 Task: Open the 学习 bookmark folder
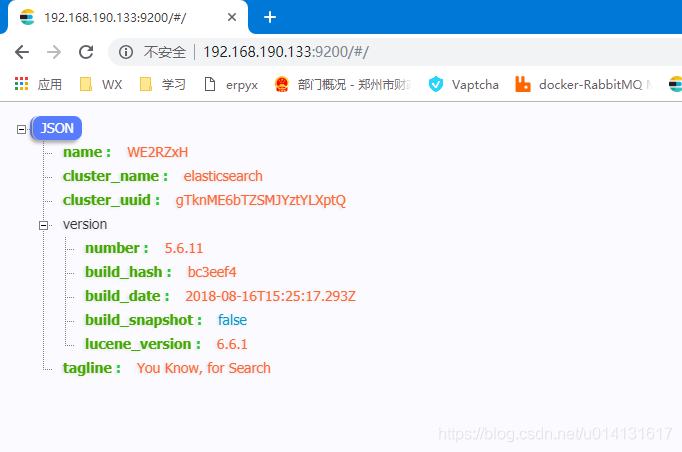click(163, 84)
